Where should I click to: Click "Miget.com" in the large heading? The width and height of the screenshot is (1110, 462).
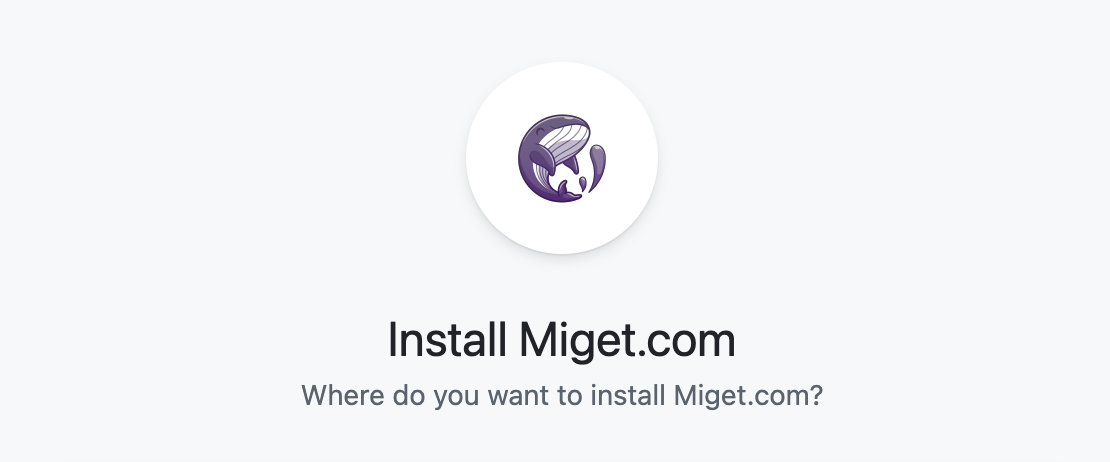point(628,340)
